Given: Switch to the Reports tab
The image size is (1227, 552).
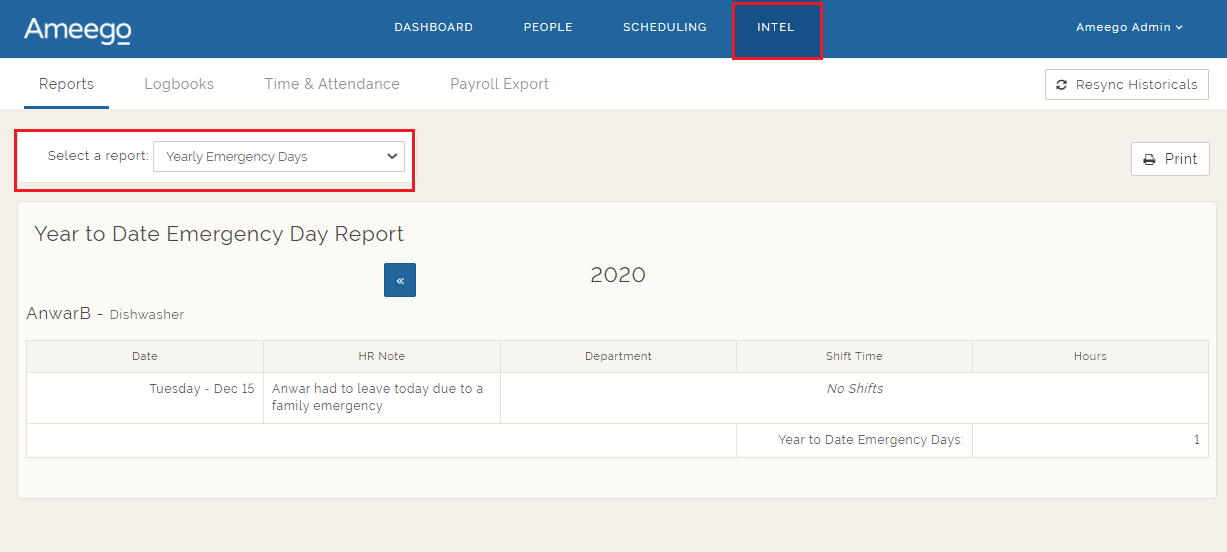Looking at the screenshot, I should coord(66,84).
